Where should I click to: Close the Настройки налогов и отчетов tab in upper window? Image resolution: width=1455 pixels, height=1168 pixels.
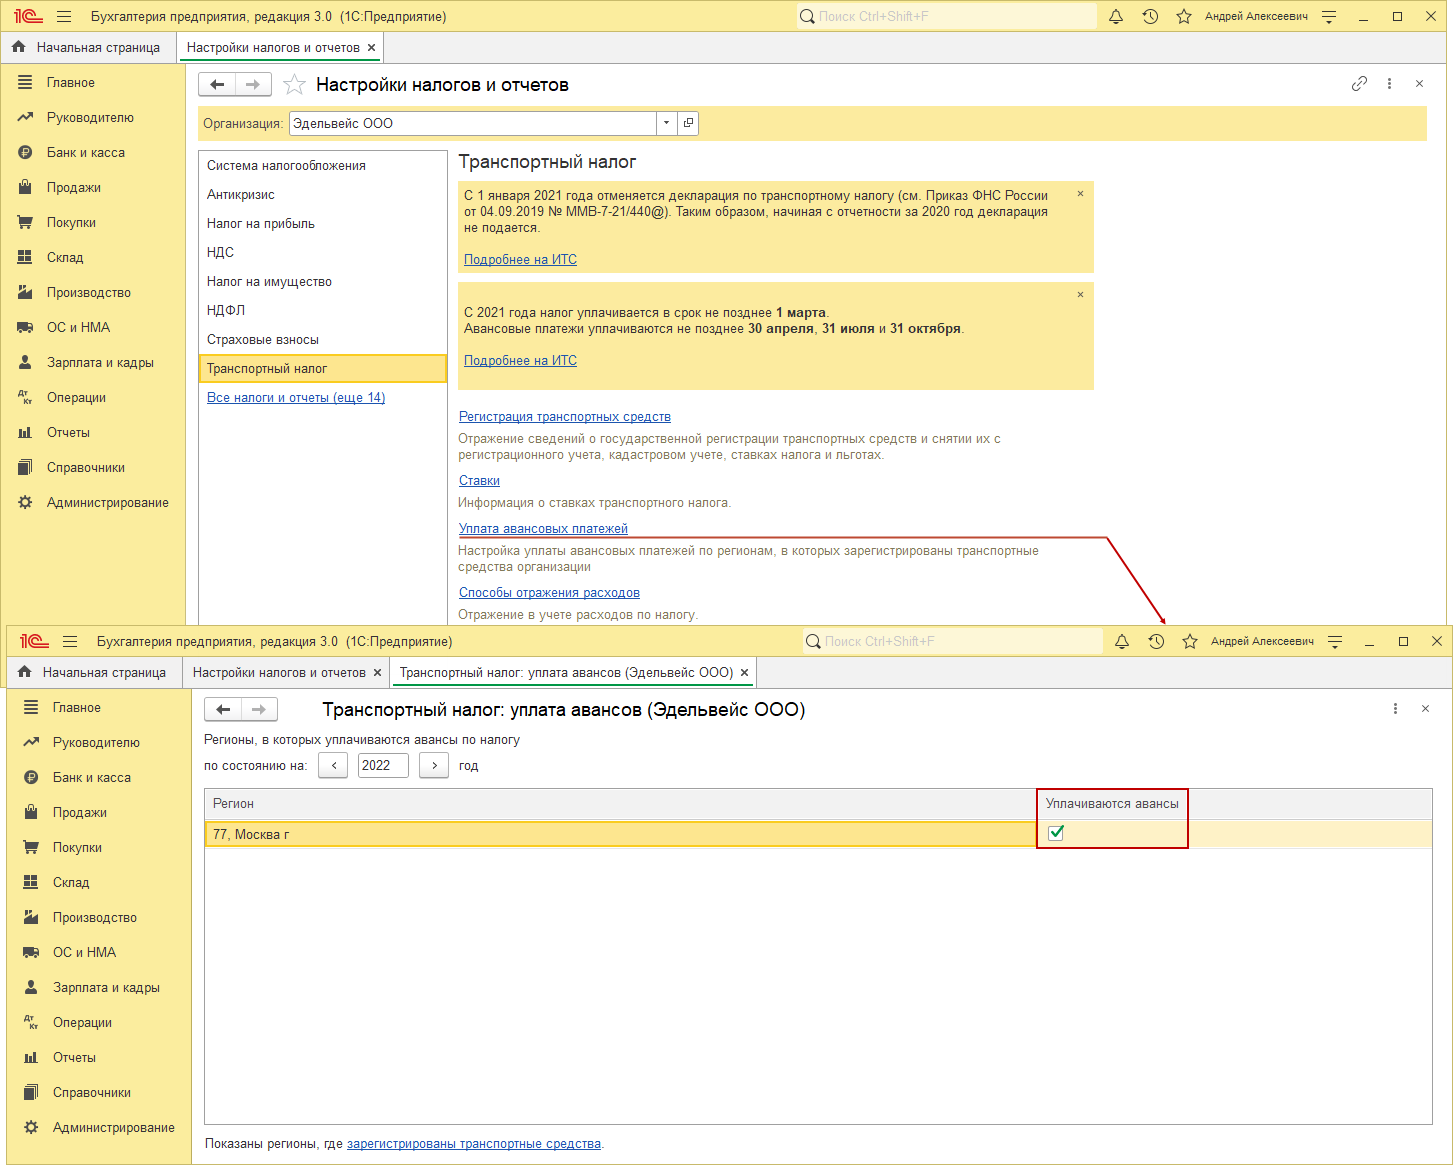pyautogui.click(x=372, y=48)
